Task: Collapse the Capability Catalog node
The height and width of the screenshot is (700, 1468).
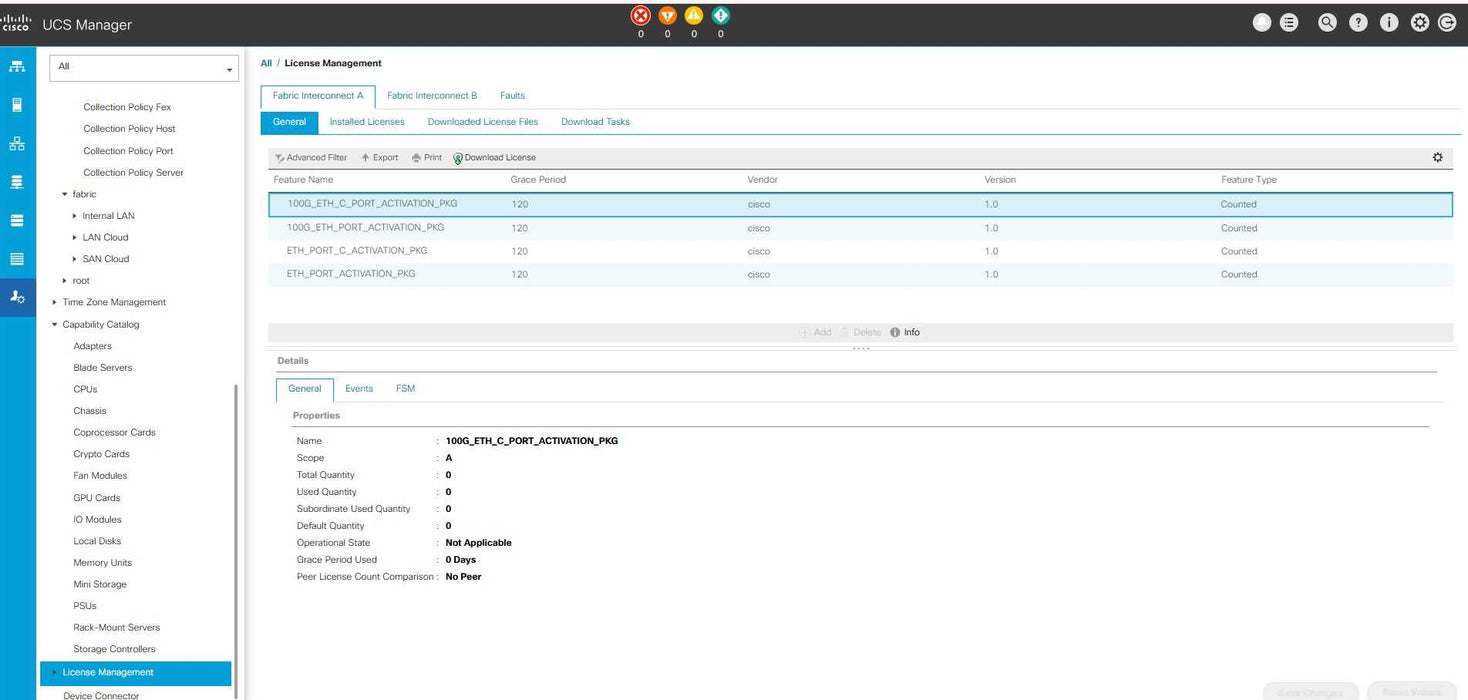Action: [54, 324]
